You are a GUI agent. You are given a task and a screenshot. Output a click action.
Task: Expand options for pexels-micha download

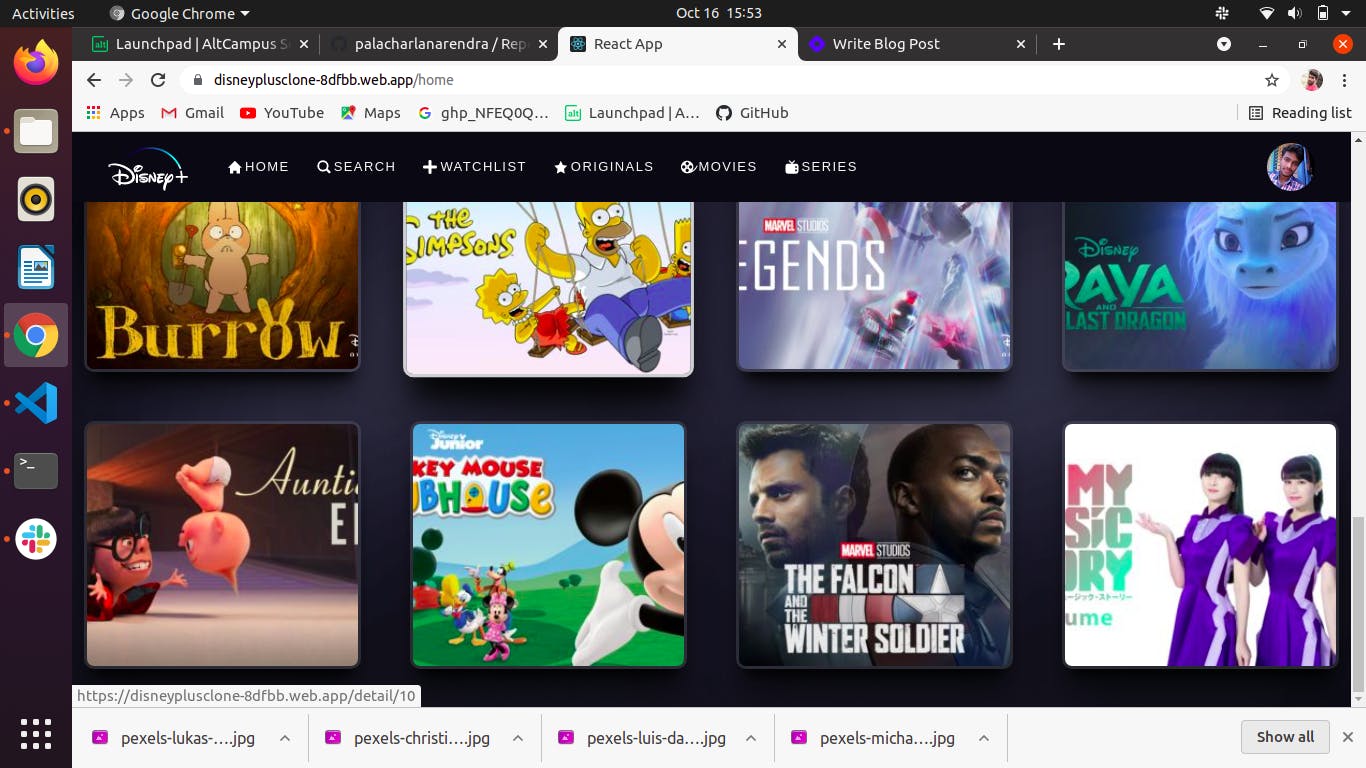pos(984,738)
